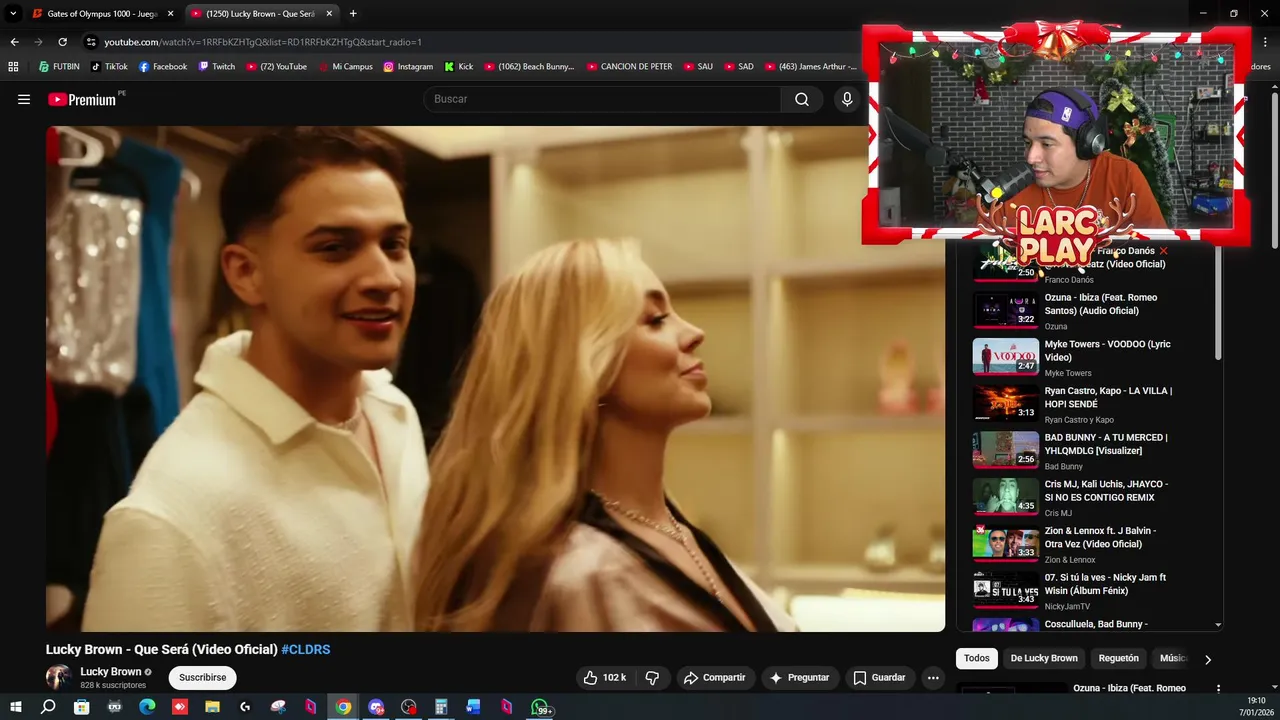Click the Compartir share button
The height and width of the screenshot is (720, 1280).
pos(714,678)
